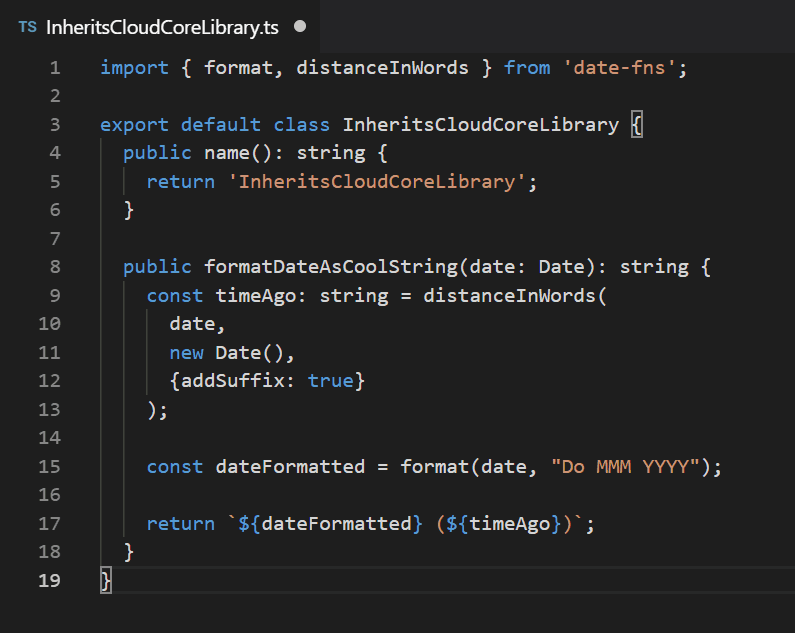Click closing brace on line 19
This screenshot has width=795, height=633.
(x=106, y=580)
